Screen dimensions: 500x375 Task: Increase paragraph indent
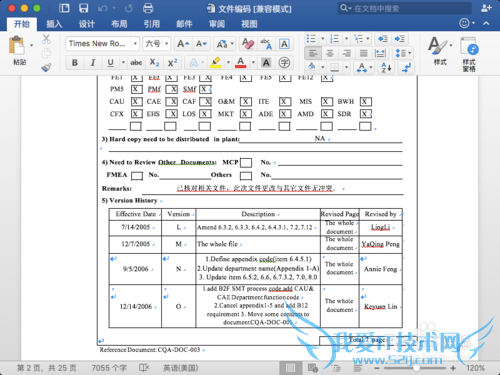(x=399, y=39)
